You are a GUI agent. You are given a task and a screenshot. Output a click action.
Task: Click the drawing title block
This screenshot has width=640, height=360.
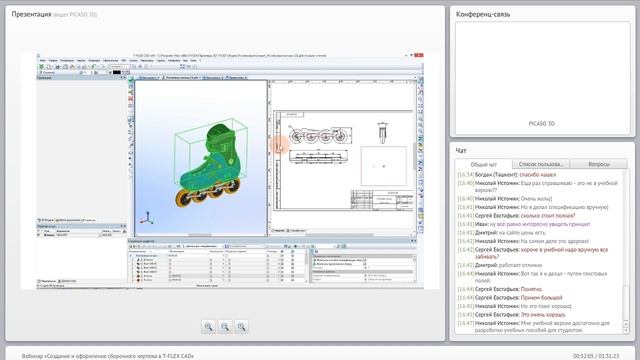[382, 200]
